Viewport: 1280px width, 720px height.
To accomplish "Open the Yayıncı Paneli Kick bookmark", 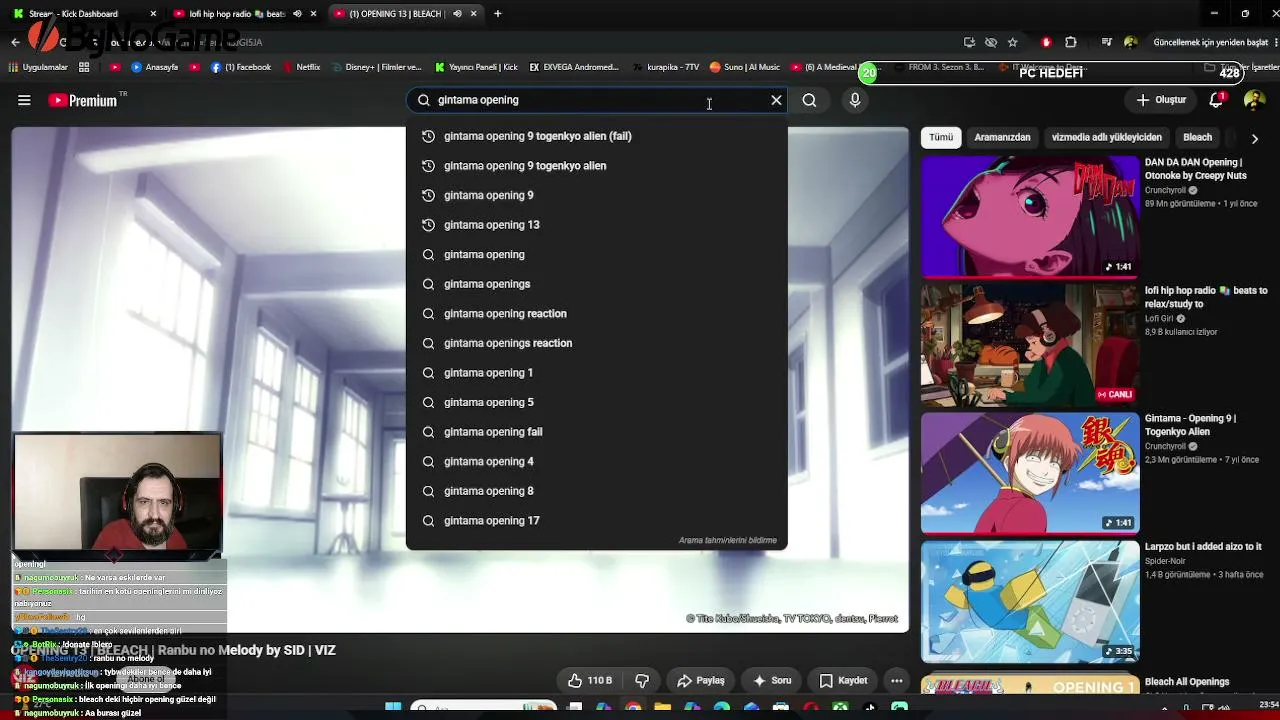I will pyautogui.click(x=476, y=68).
